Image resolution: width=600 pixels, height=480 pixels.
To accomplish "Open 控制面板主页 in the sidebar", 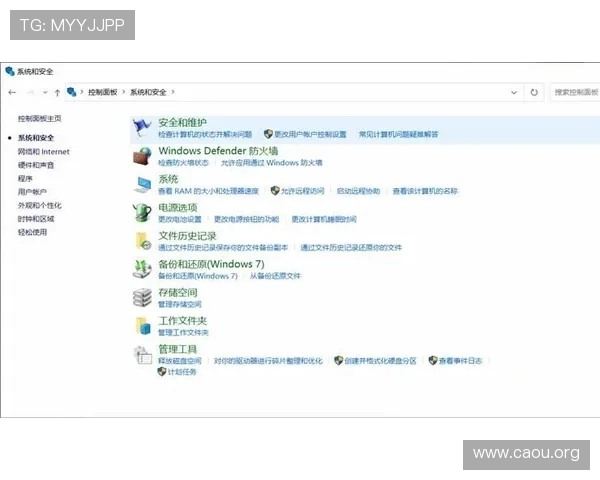I will point(39,119).
